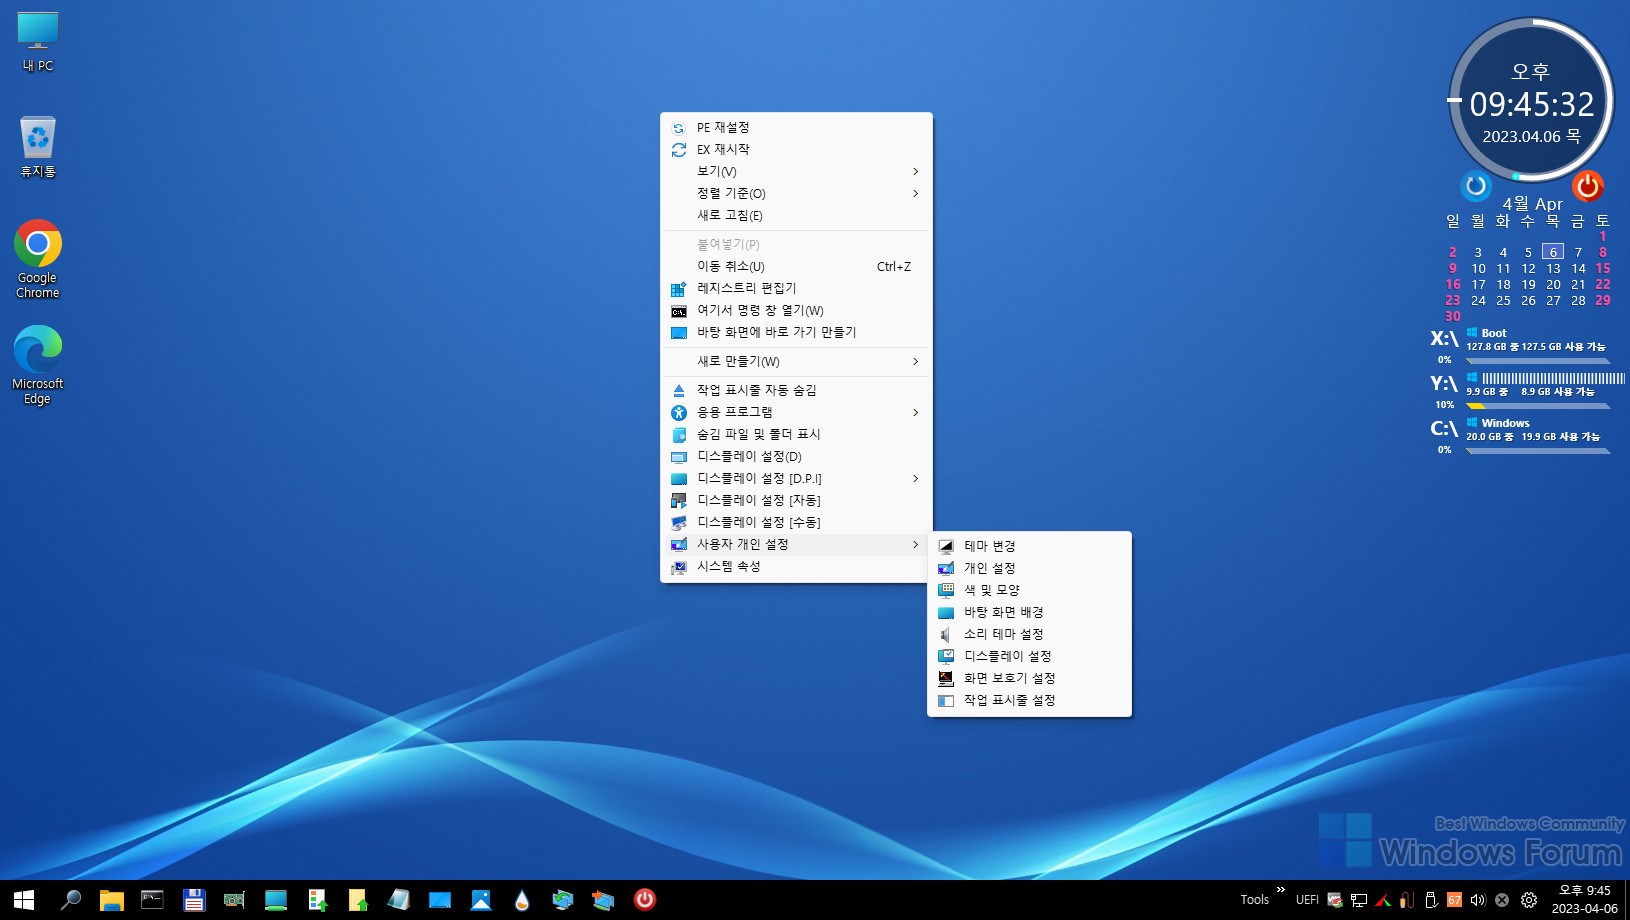
Task: Click the blue monitor with green bar
Action: coord(275,900)
